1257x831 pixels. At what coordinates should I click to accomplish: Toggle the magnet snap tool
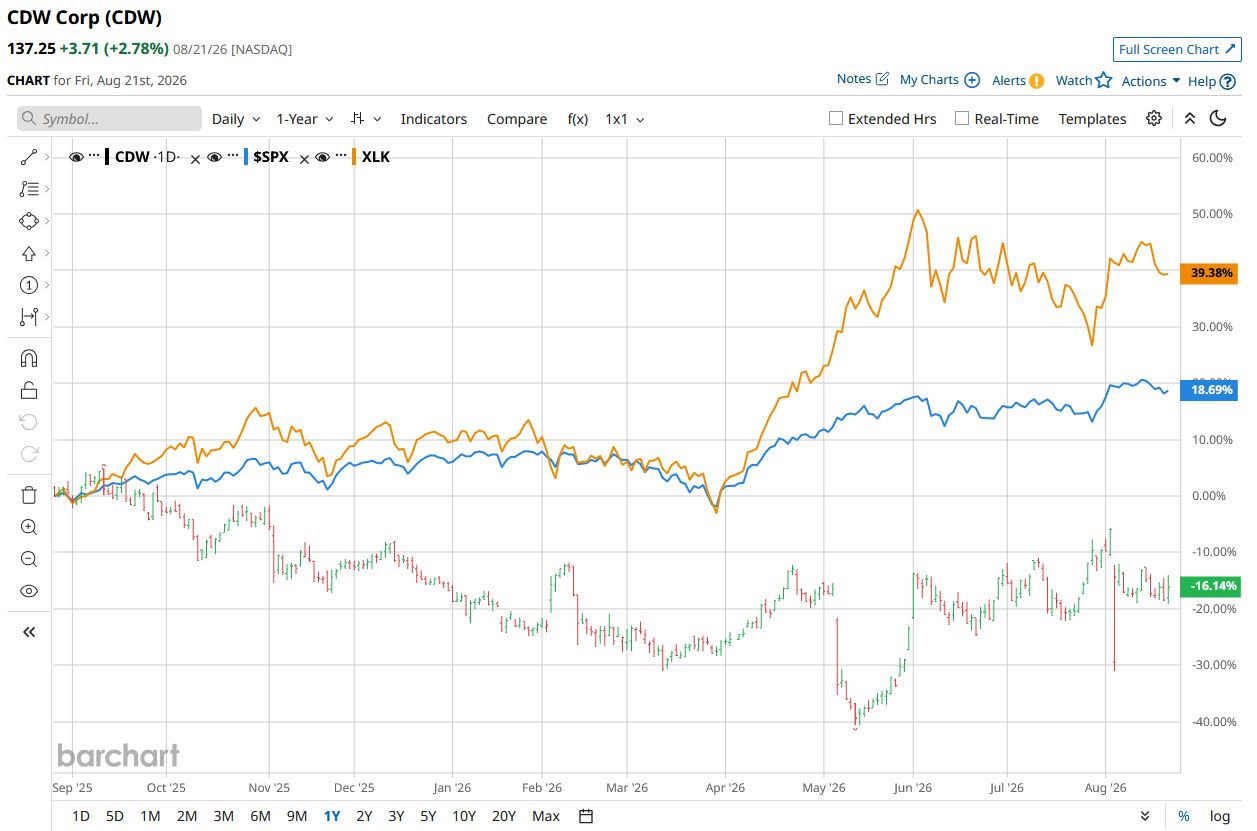[x=28, y=358]
